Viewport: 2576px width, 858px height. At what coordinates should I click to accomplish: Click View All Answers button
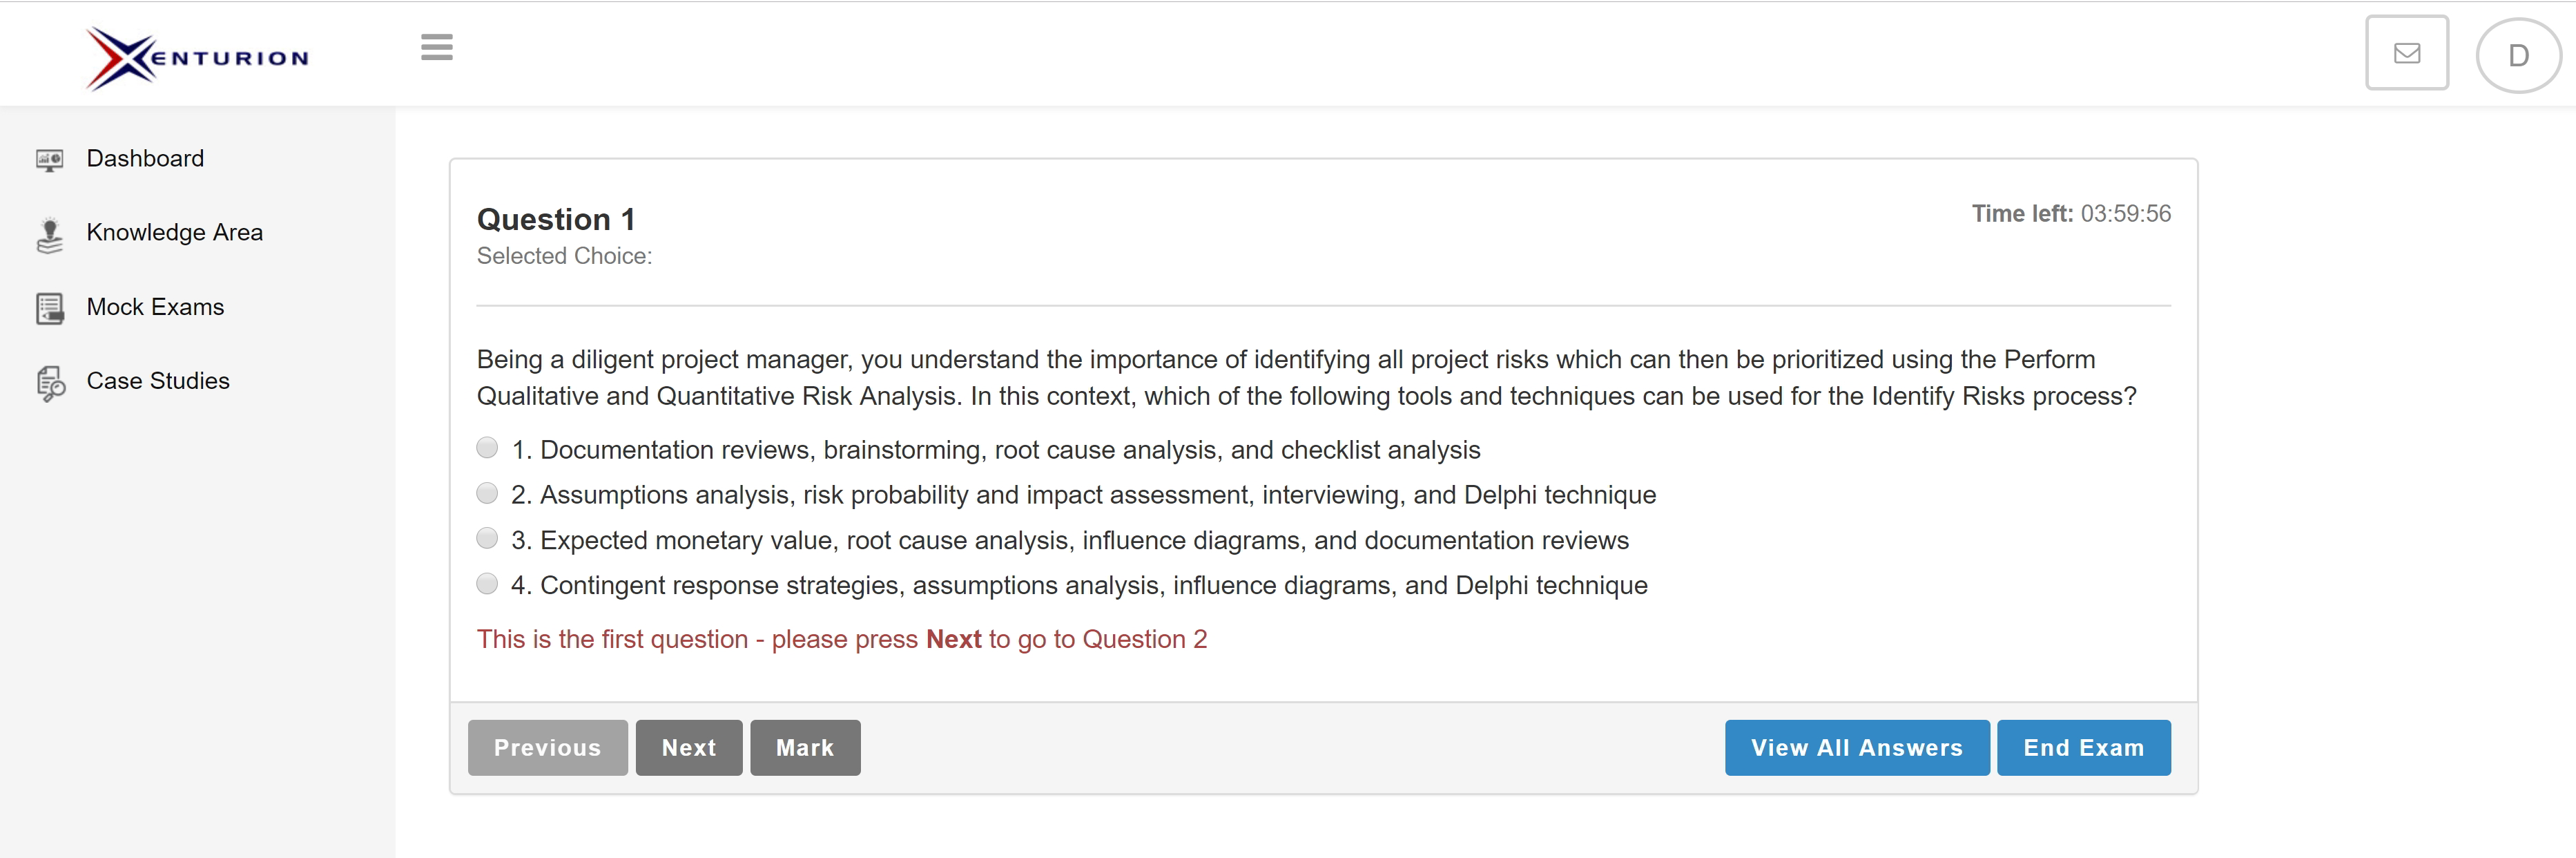tap(1856, 747)
